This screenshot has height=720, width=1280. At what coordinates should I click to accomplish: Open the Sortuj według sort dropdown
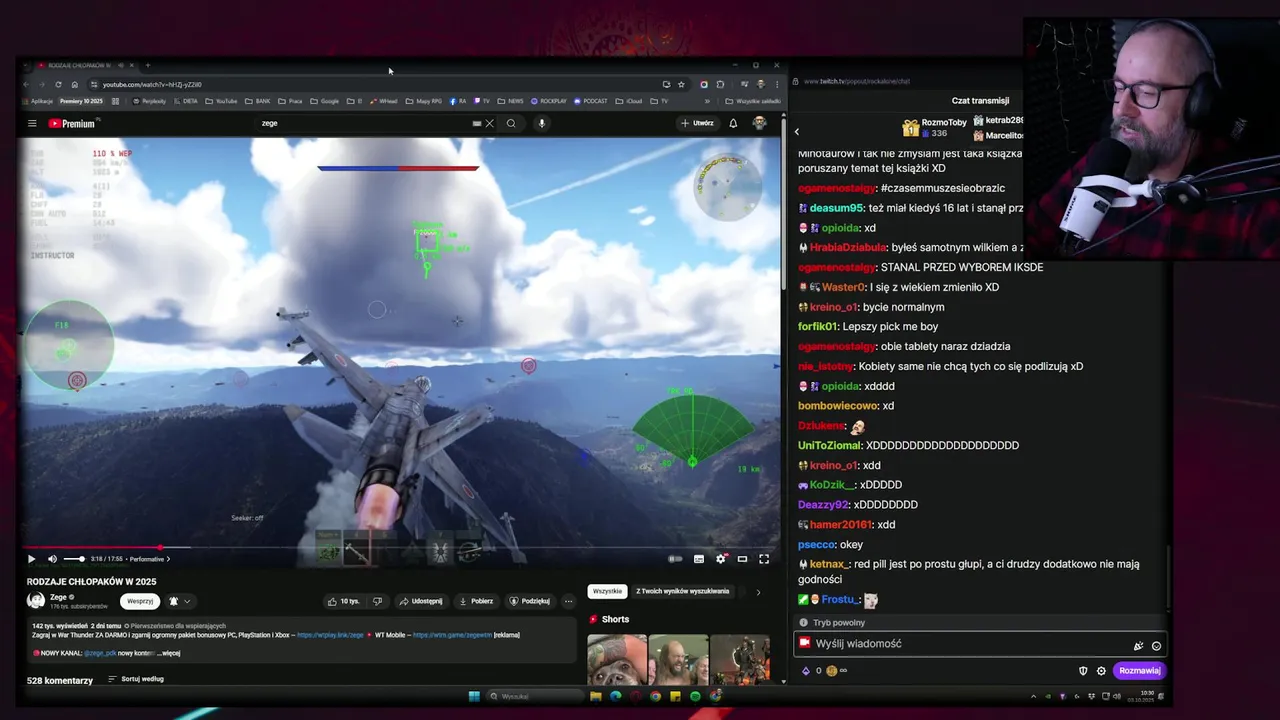click(x=136, y=679)
